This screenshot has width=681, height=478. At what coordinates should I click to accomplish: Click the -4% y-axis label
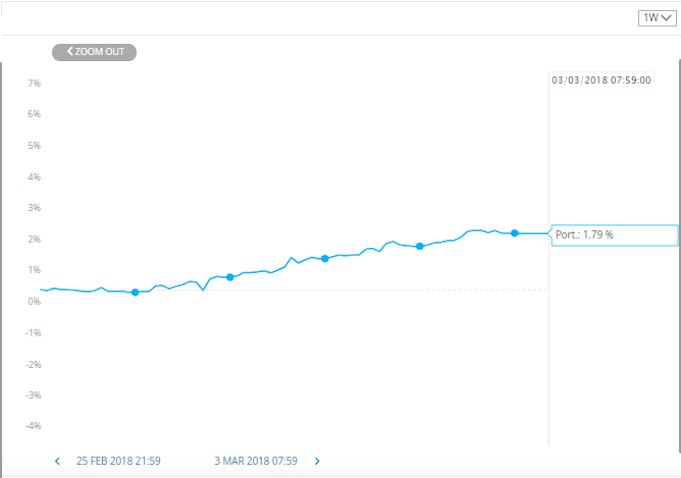click(33, 425)
